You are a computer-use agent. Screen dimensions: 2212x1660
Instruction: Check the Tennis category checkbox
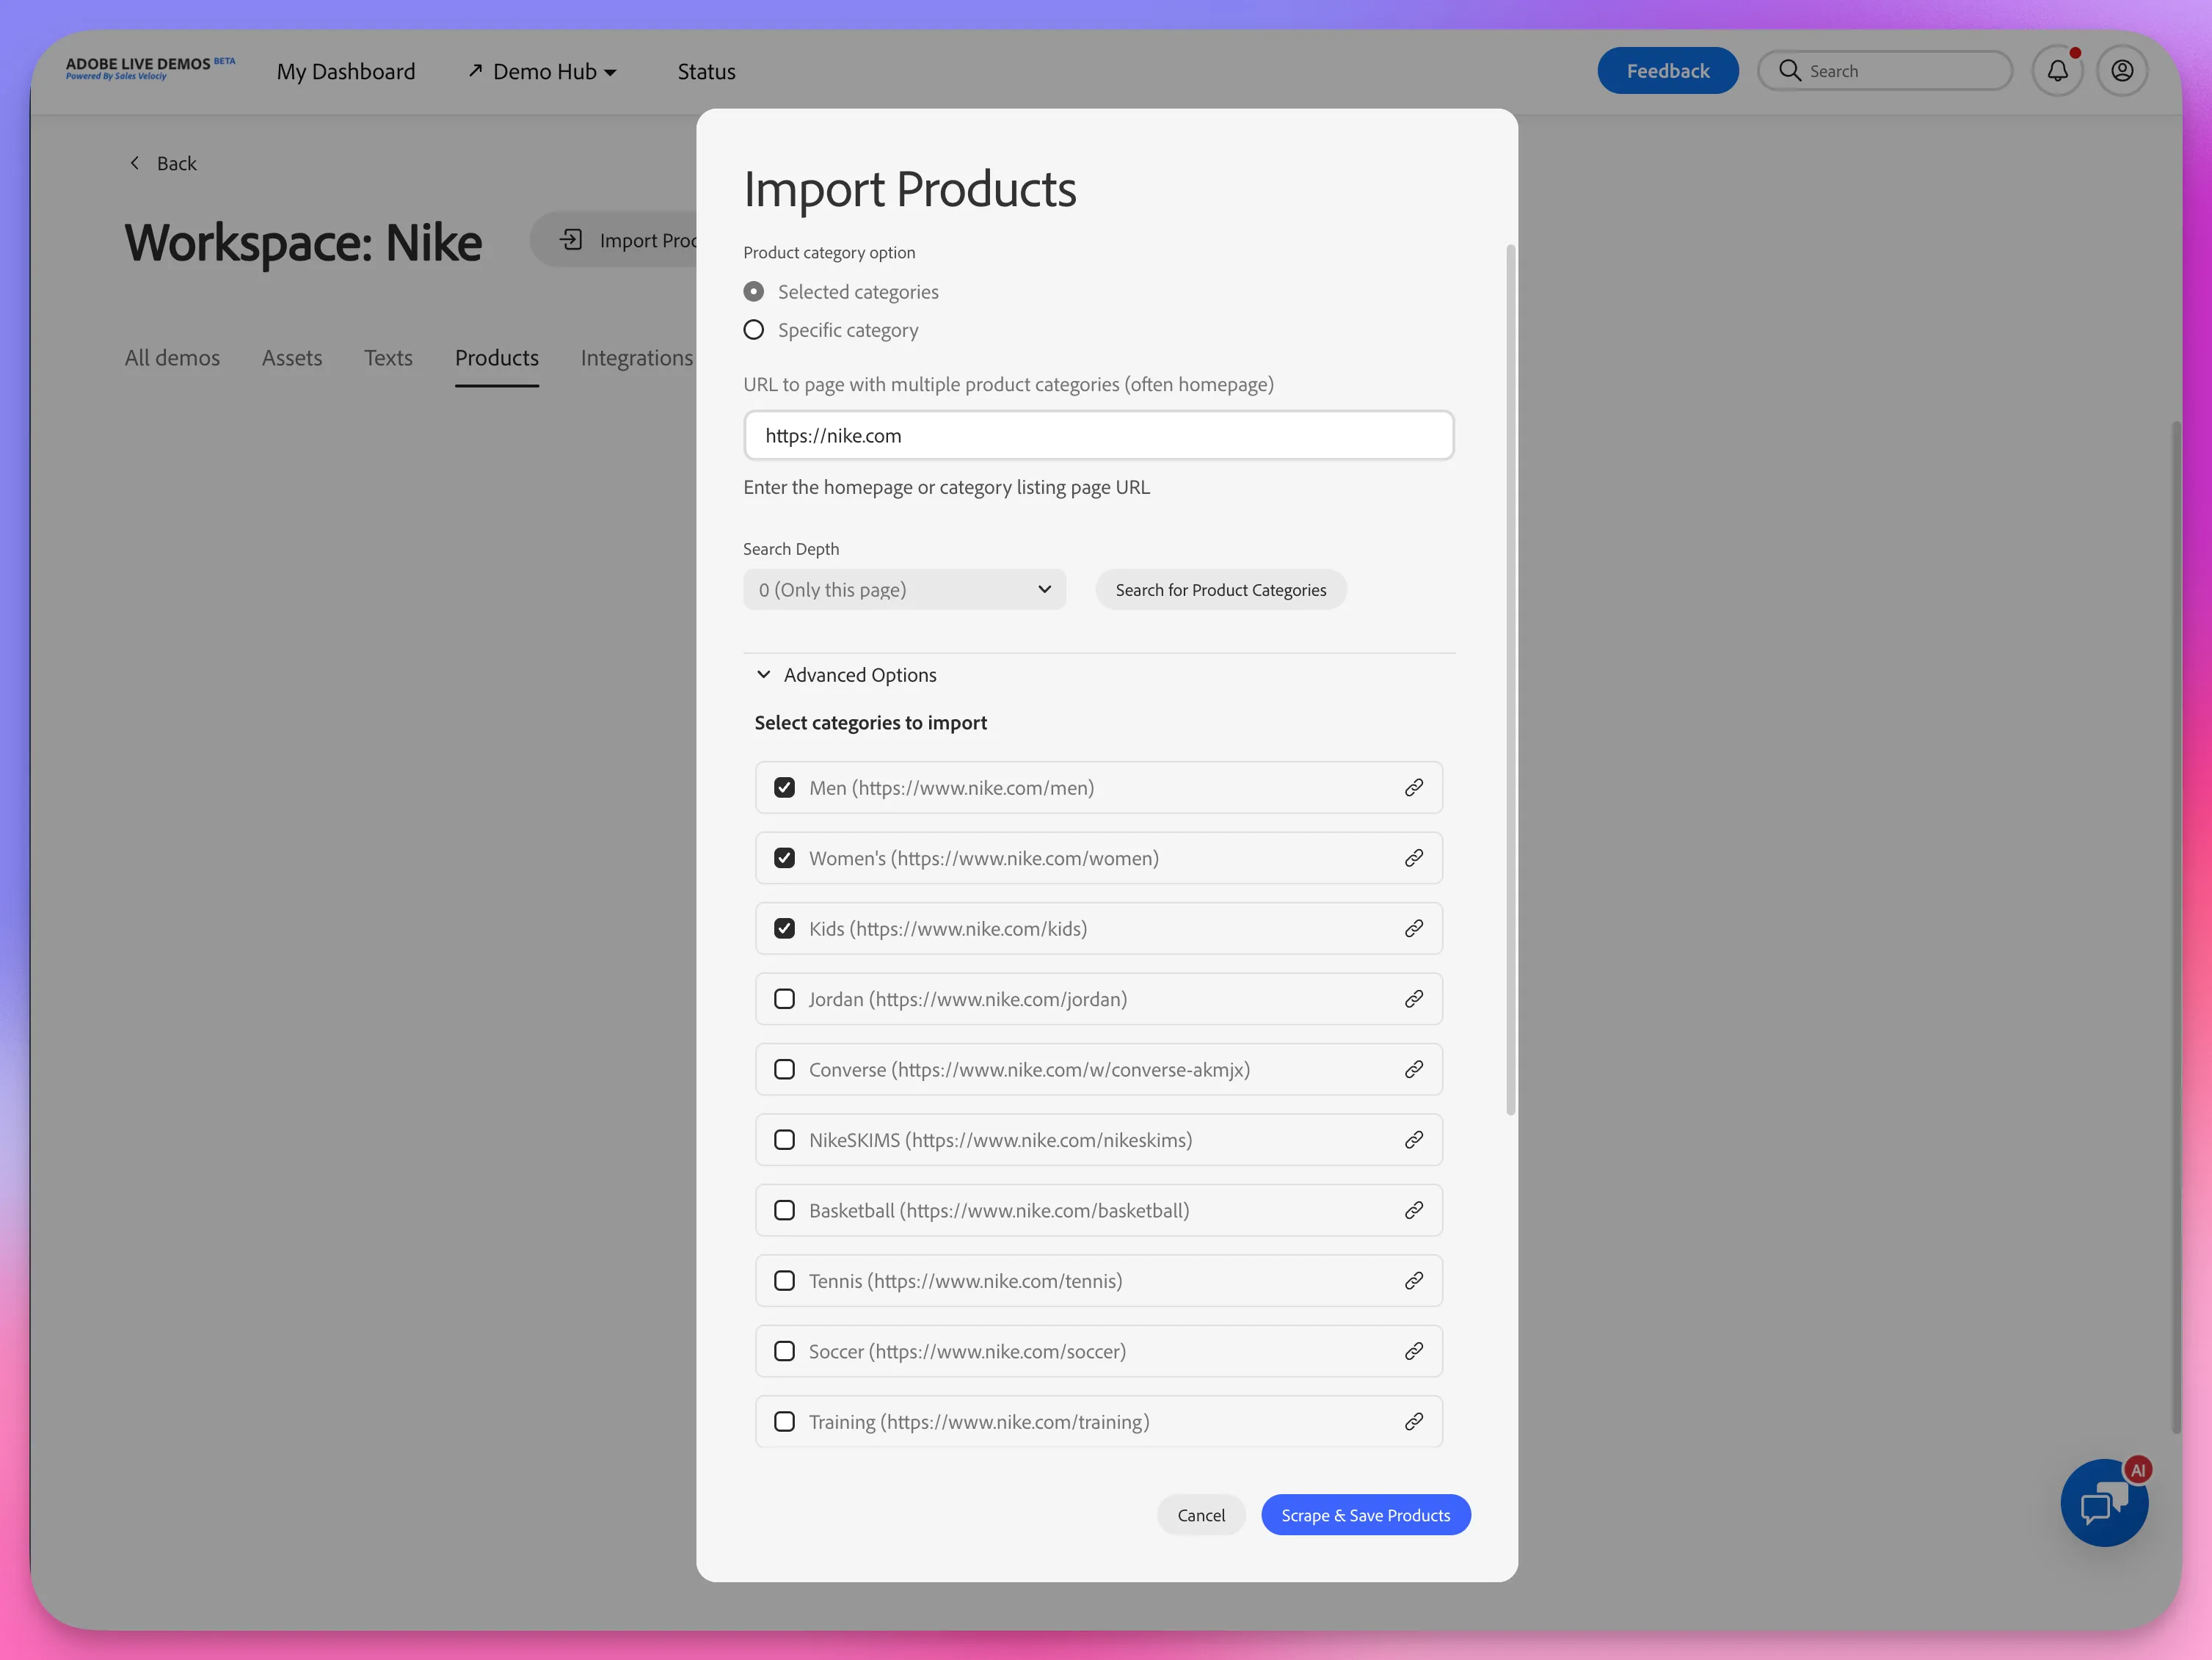tap(785, 1281)
